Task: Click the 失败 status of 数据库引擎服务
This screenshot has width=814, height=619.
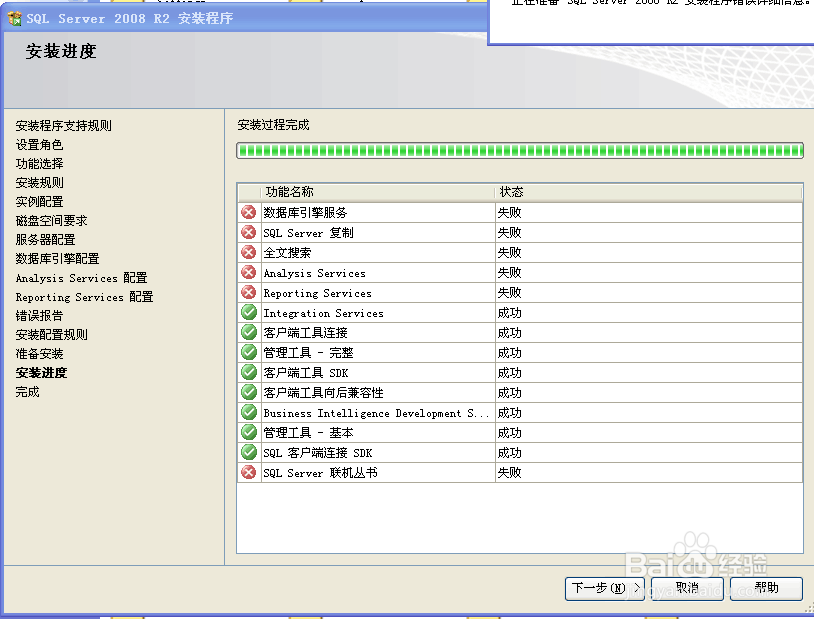Action: [509, 212]
